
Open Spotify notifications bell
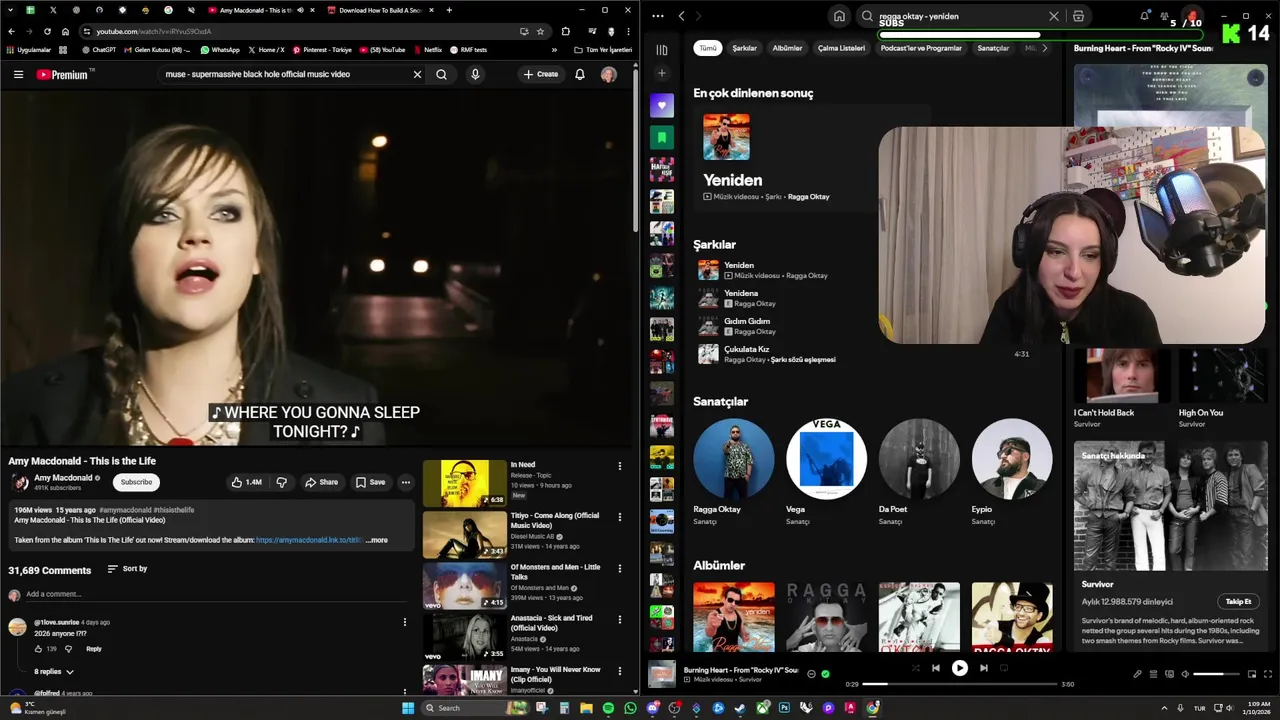pyautogui.click(x=1144, y=16)
